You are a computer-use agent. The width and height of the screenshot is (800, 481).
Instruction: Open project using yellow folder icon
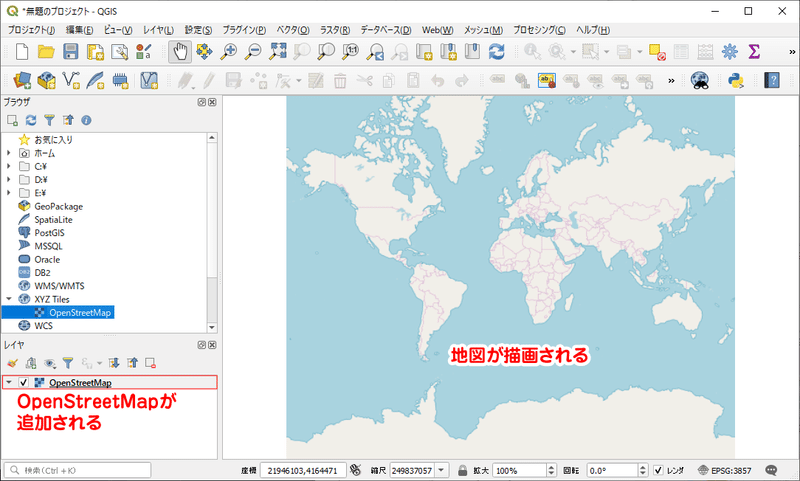tap(46, 52)
